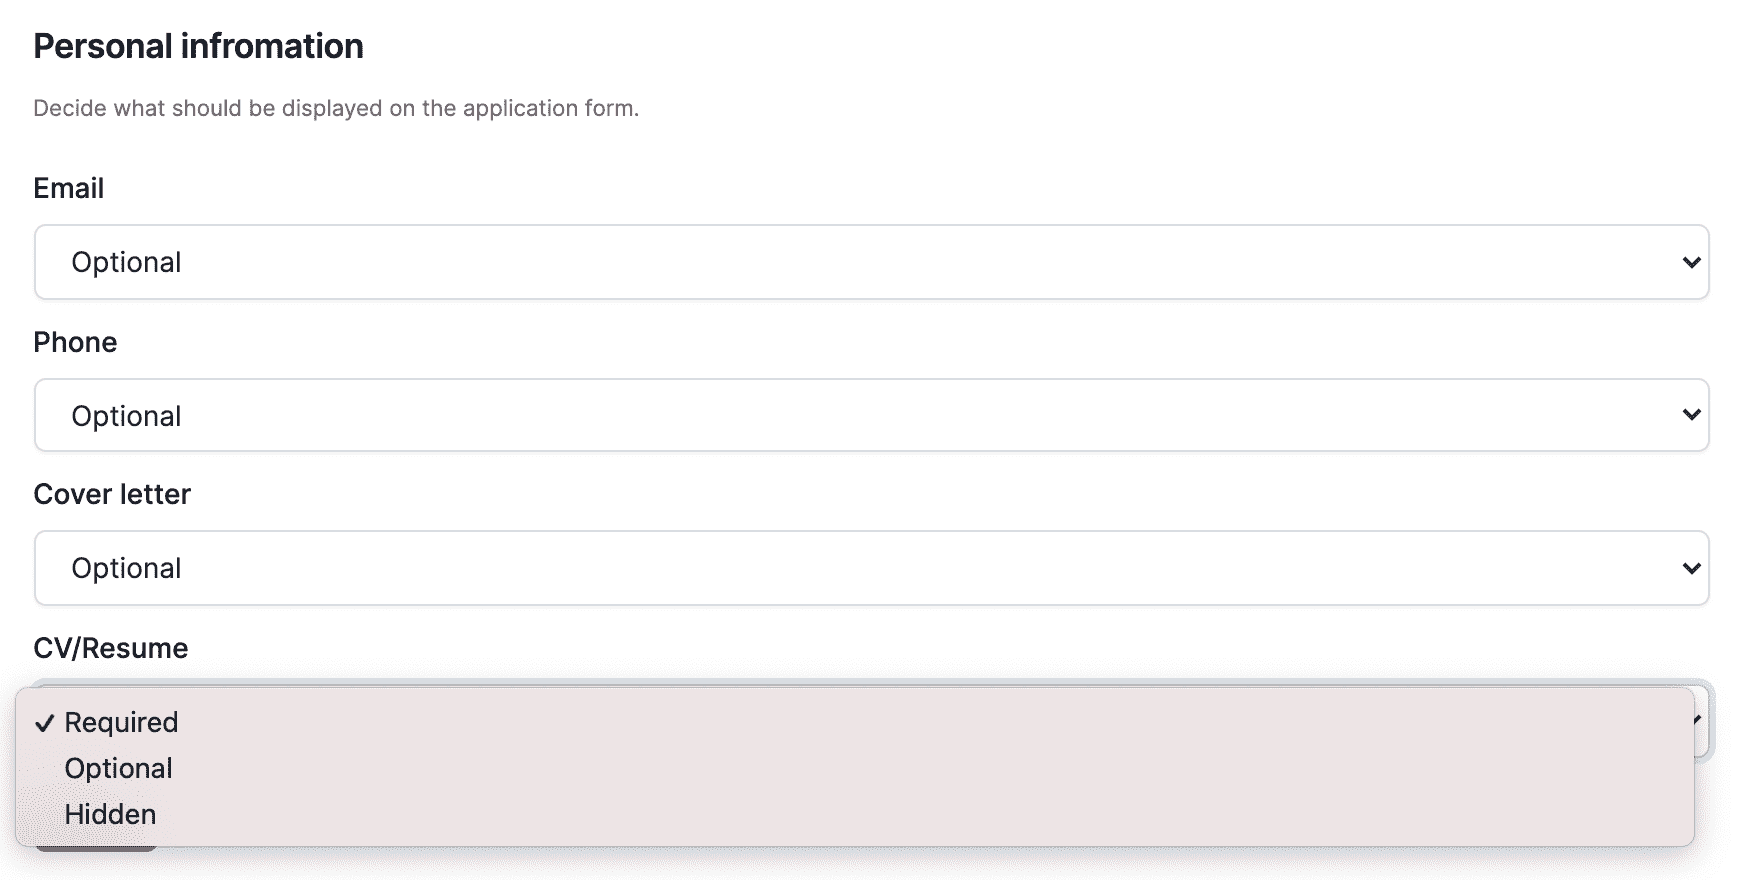Click the CV/Resume field label
This screenshot has height=880, width=1742.
[110, 648]
